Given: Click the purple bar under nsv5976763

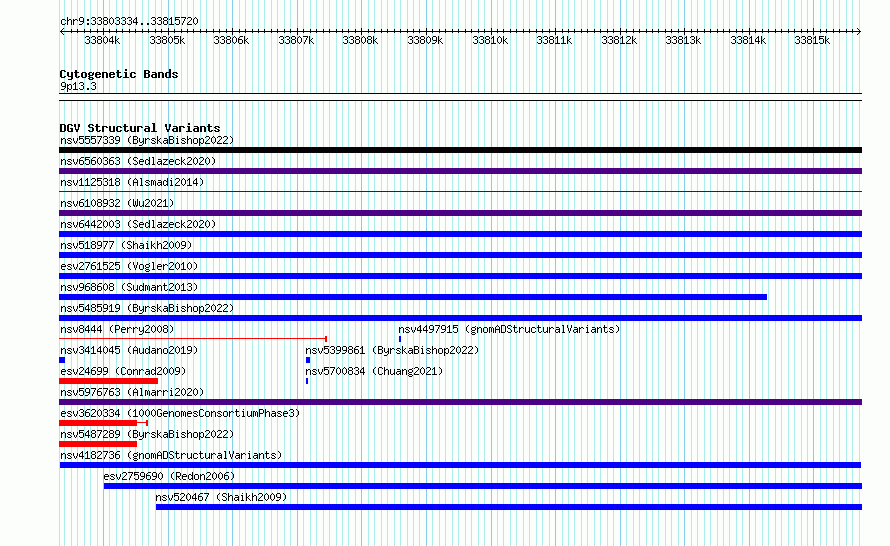Looking at the screenshot, I should [x=460, y=402].
